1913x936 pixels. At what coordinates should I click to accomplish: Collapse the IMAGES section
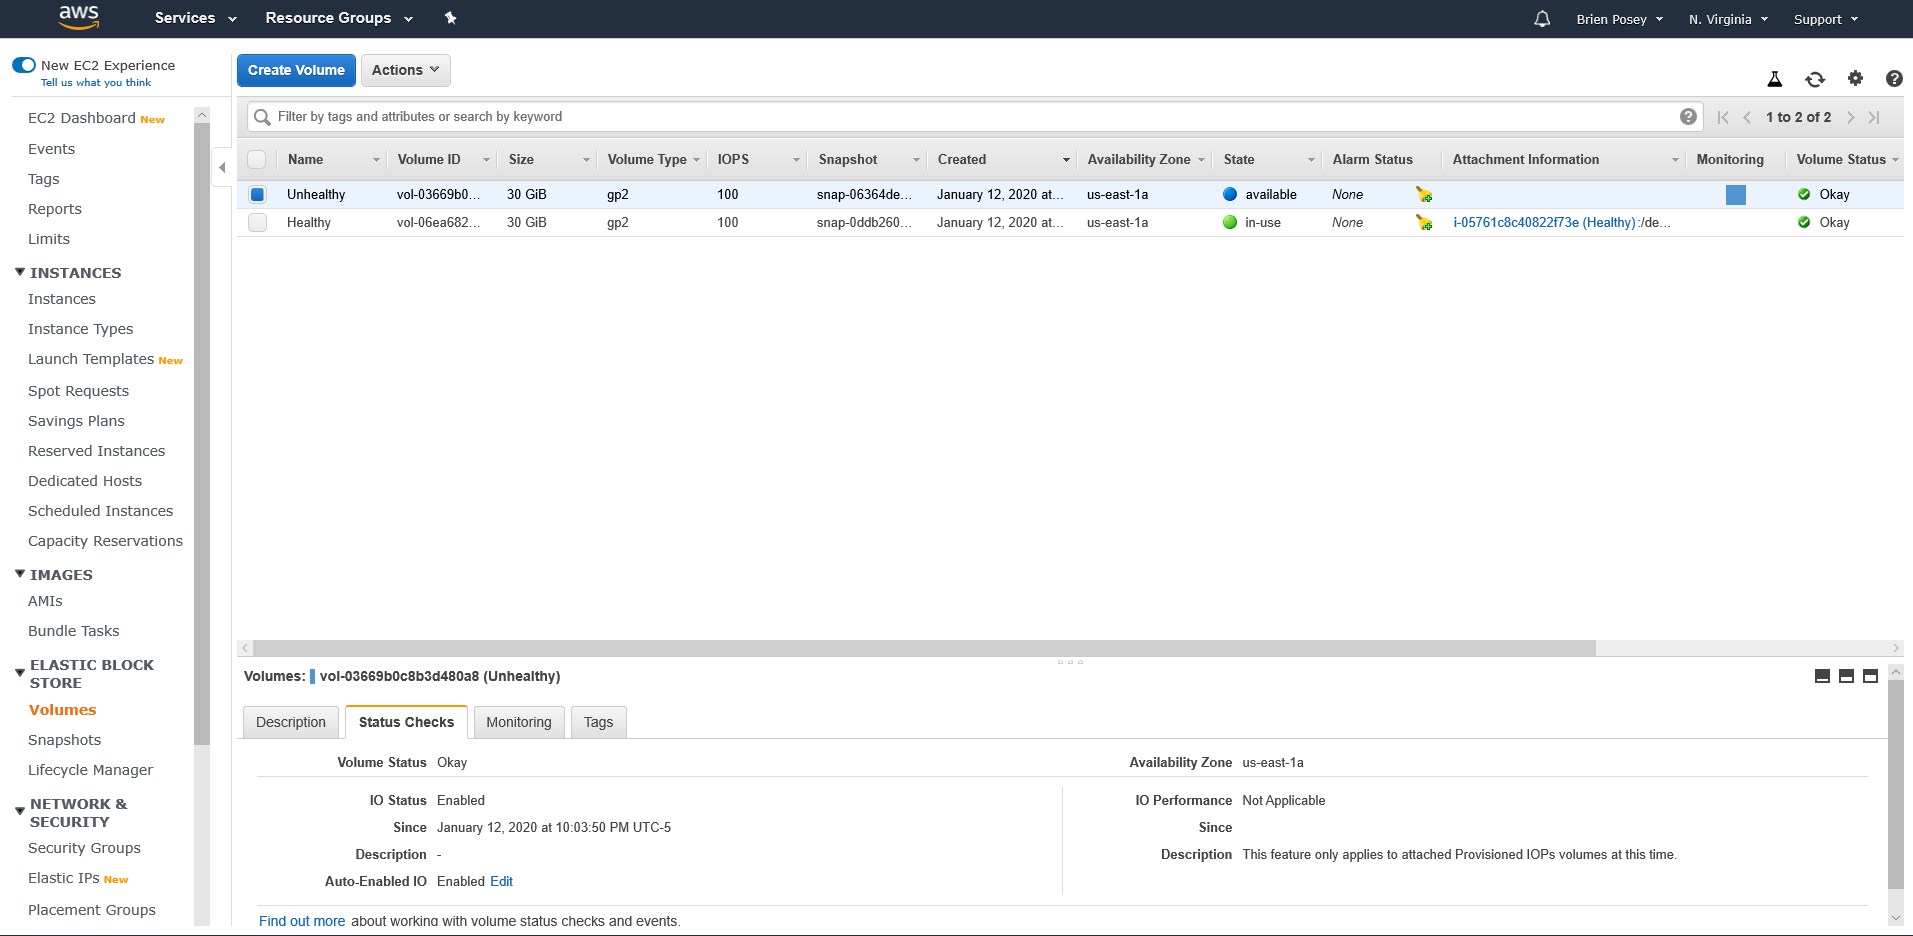20,574
